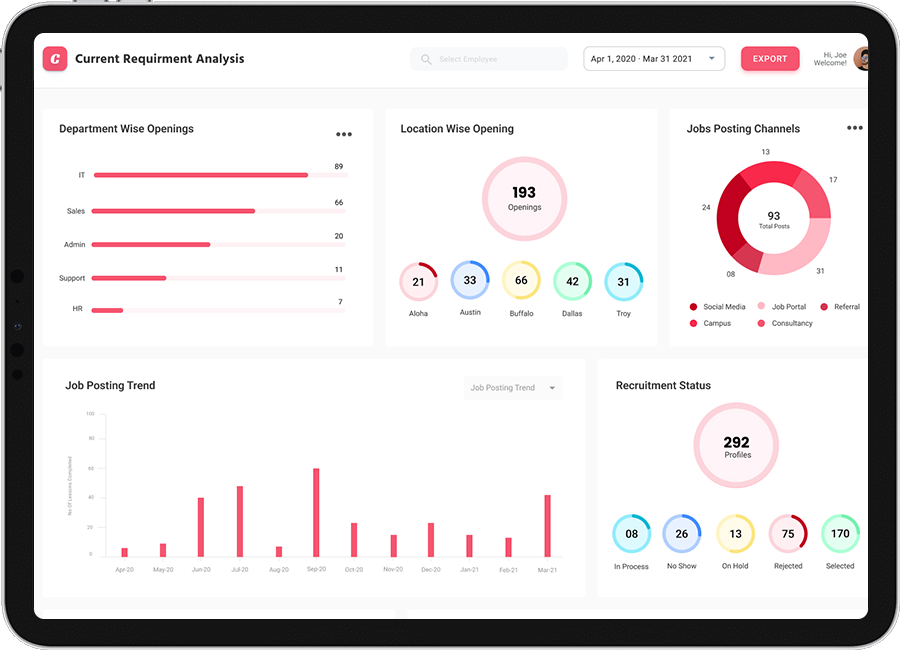The image size is (900, 650).
Task: Click the HR department progress bar
Action: point(219,311)
